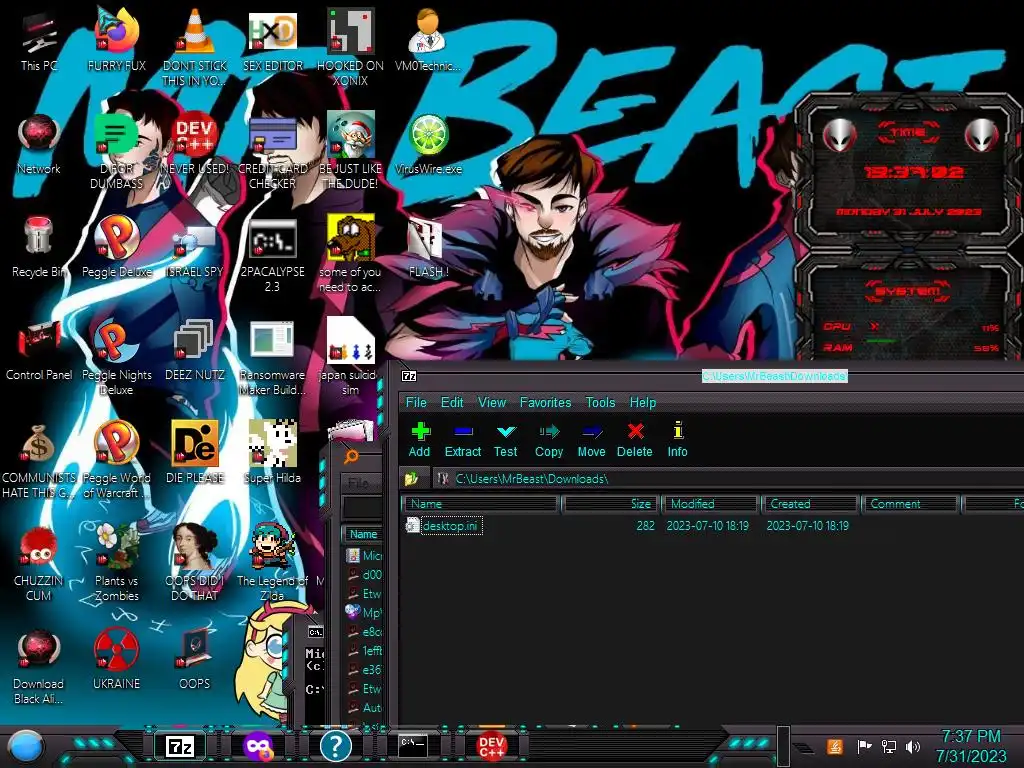Select the Super Hilda desktop icon
This screenshot has height=768, width=1024.
coord(272,453)
